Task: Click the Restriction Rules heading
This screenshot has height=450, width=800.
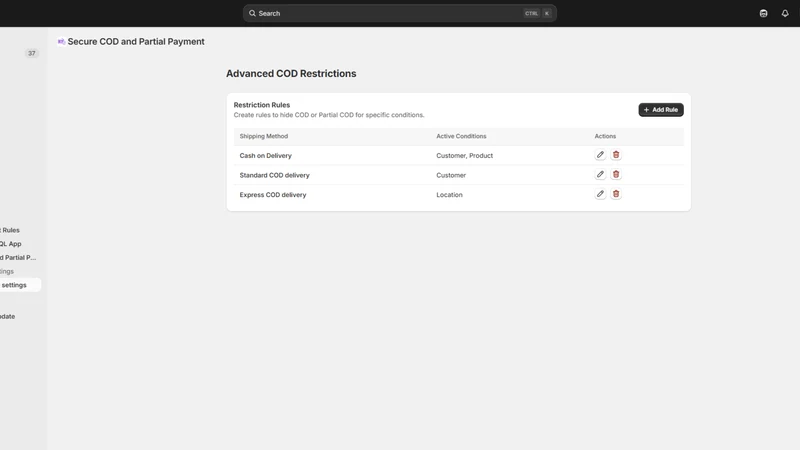Action: (262, 105)
